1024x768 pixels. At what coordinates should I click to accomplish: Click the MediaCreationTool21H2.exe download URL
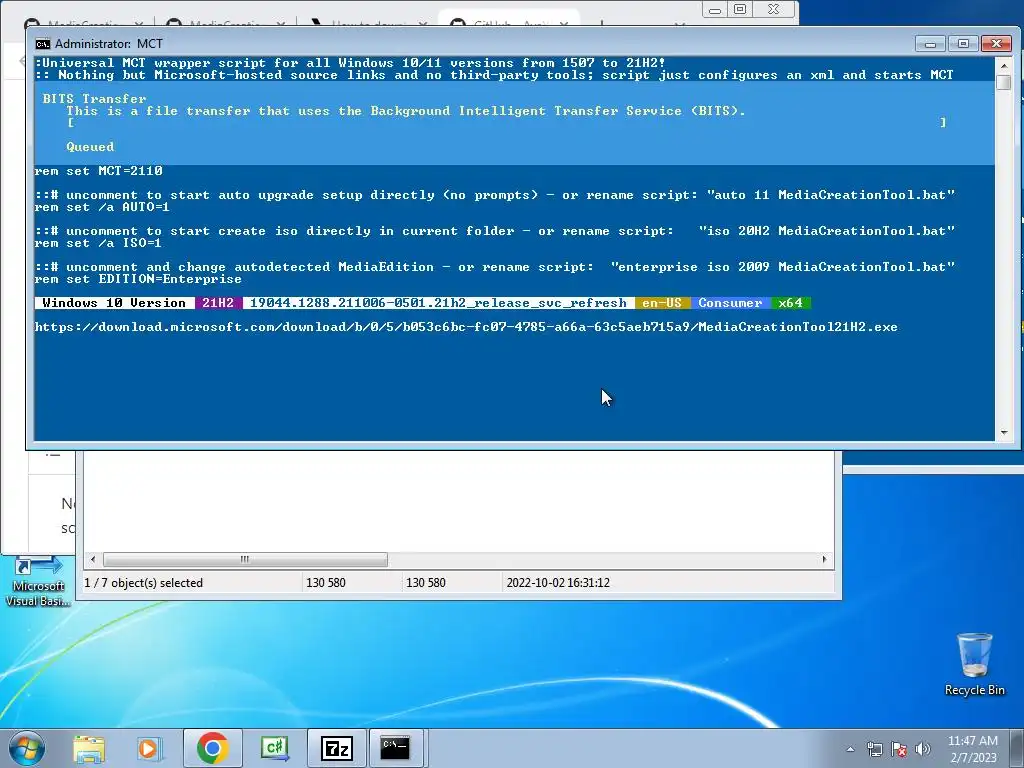click(466, 327)
